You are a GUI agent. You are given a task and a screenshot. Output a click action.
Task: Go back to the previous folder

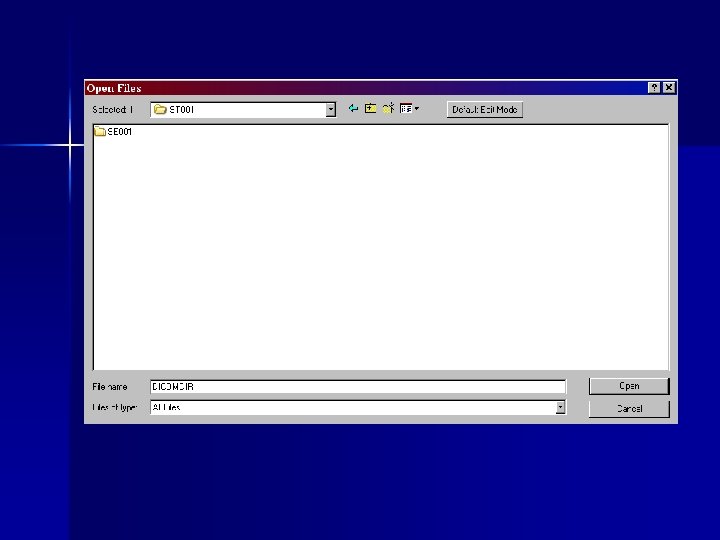[353, 109]
